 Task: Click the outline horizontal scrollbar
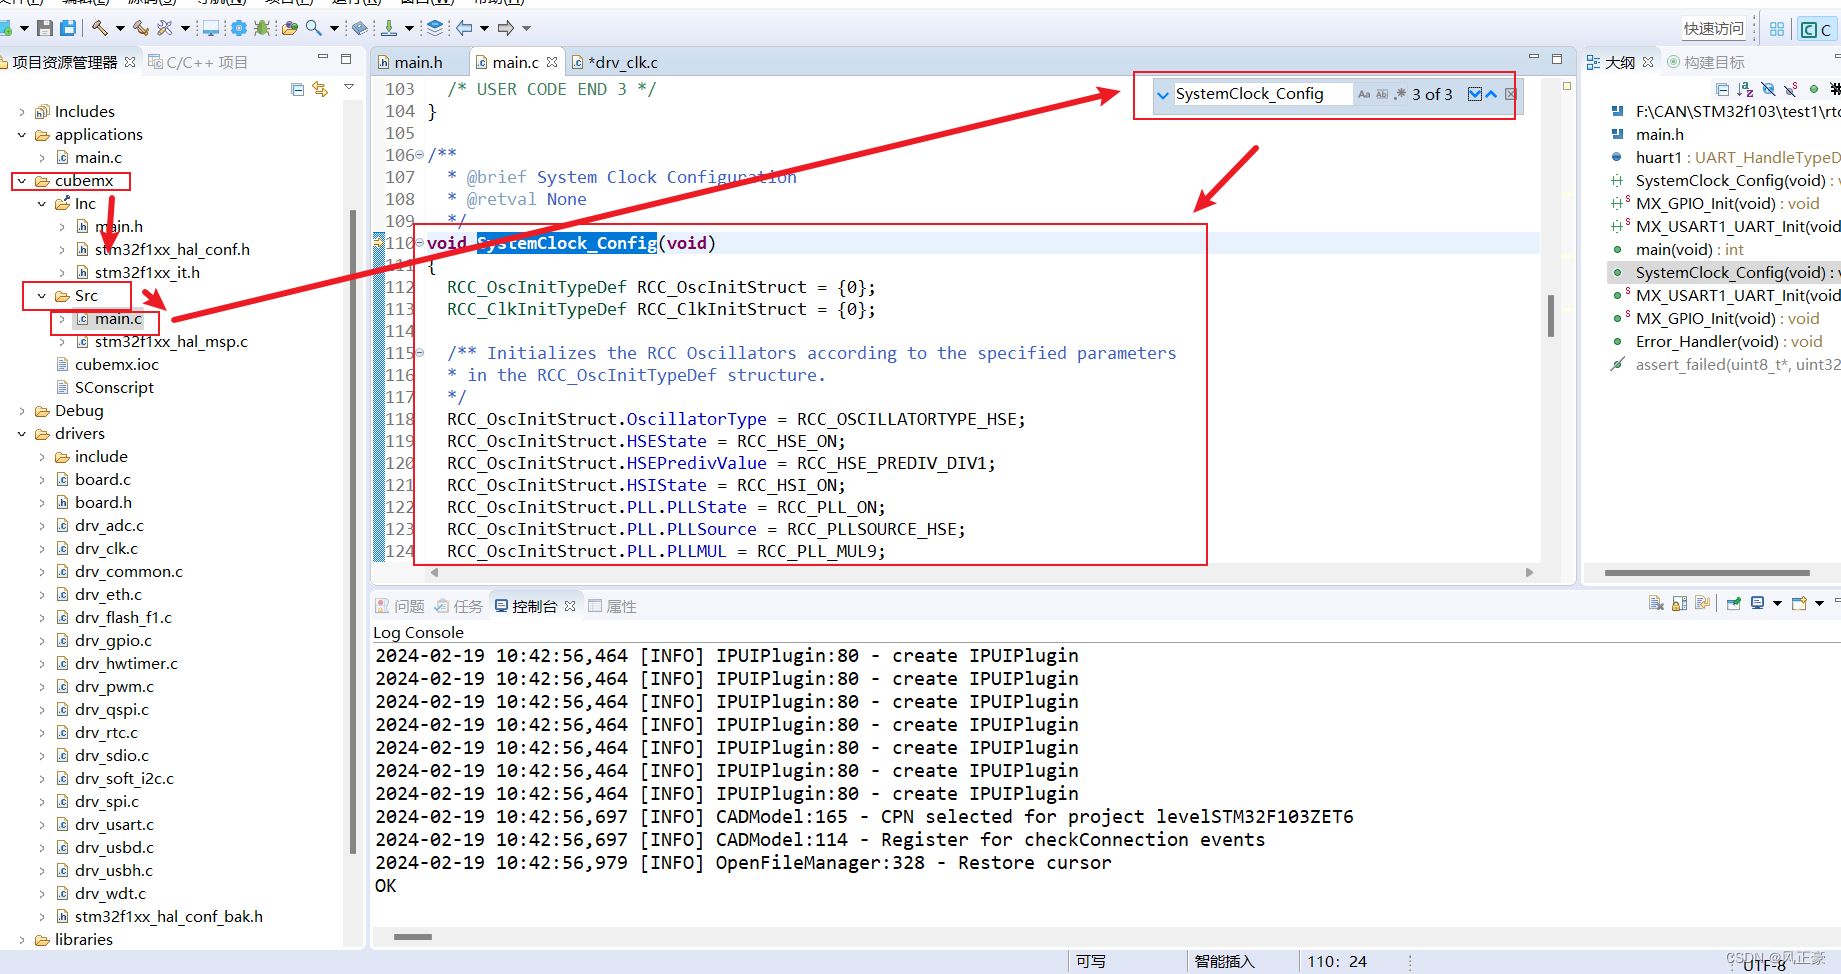[x=1707, y=573]
